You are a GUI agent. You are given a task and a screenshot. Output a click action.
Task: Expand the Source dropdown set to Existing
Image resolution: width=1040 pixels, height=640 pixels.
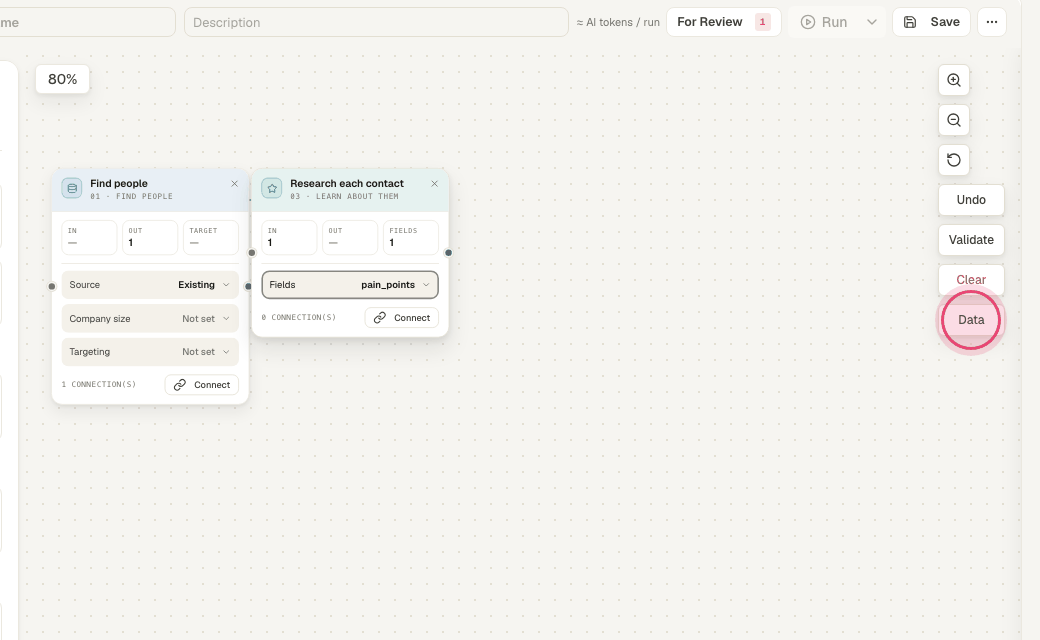point(150,285)
